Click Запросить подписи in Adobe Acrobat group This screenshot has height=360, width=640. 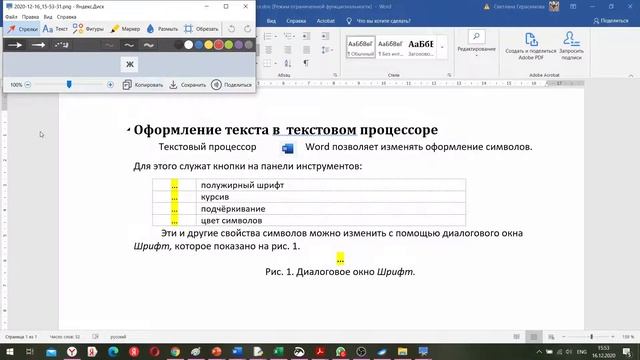coord(571,46)
